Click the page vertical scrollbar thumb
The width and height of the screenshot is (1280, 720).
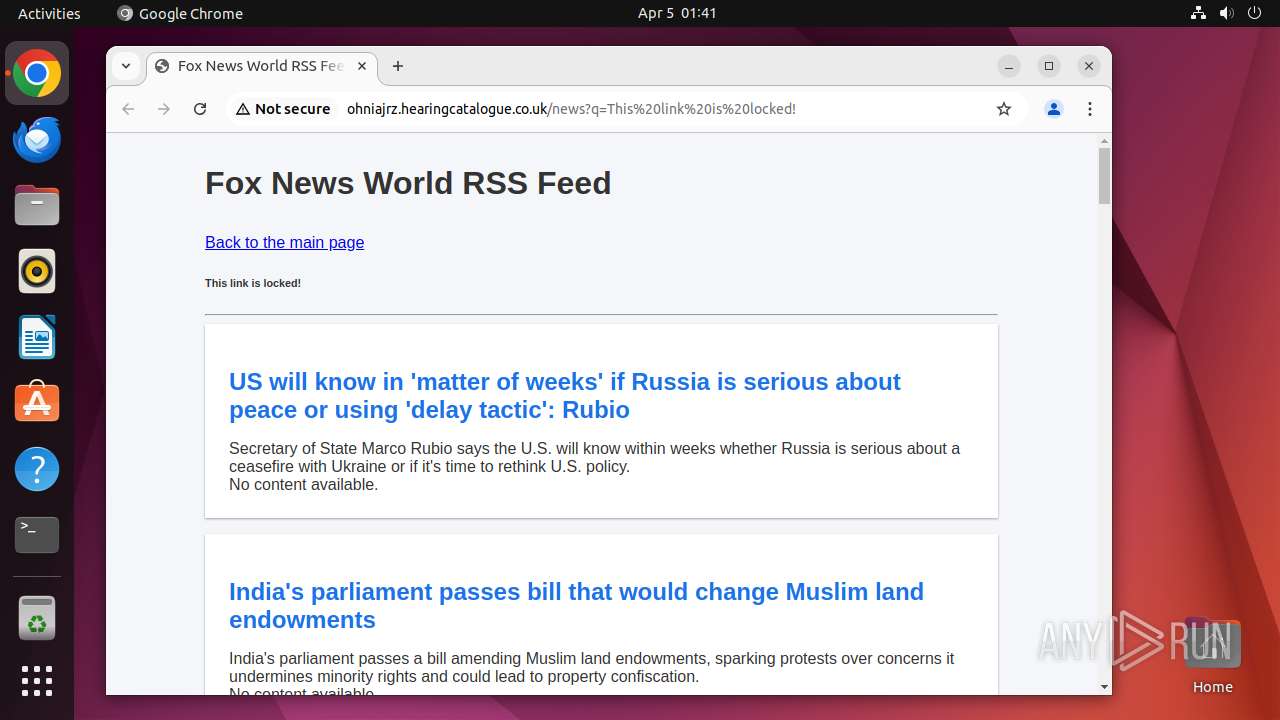[1104, 176]
